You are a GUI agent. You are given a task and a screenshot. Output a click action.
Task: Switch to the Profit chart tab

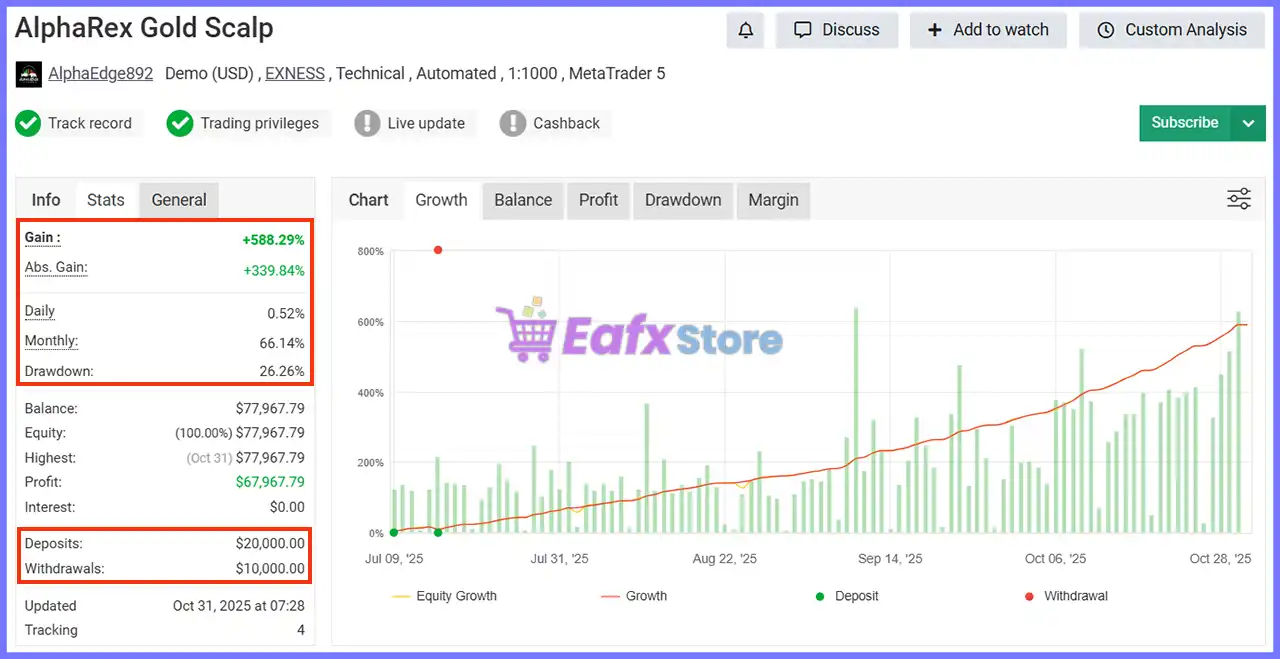click(x=598, y=200)
